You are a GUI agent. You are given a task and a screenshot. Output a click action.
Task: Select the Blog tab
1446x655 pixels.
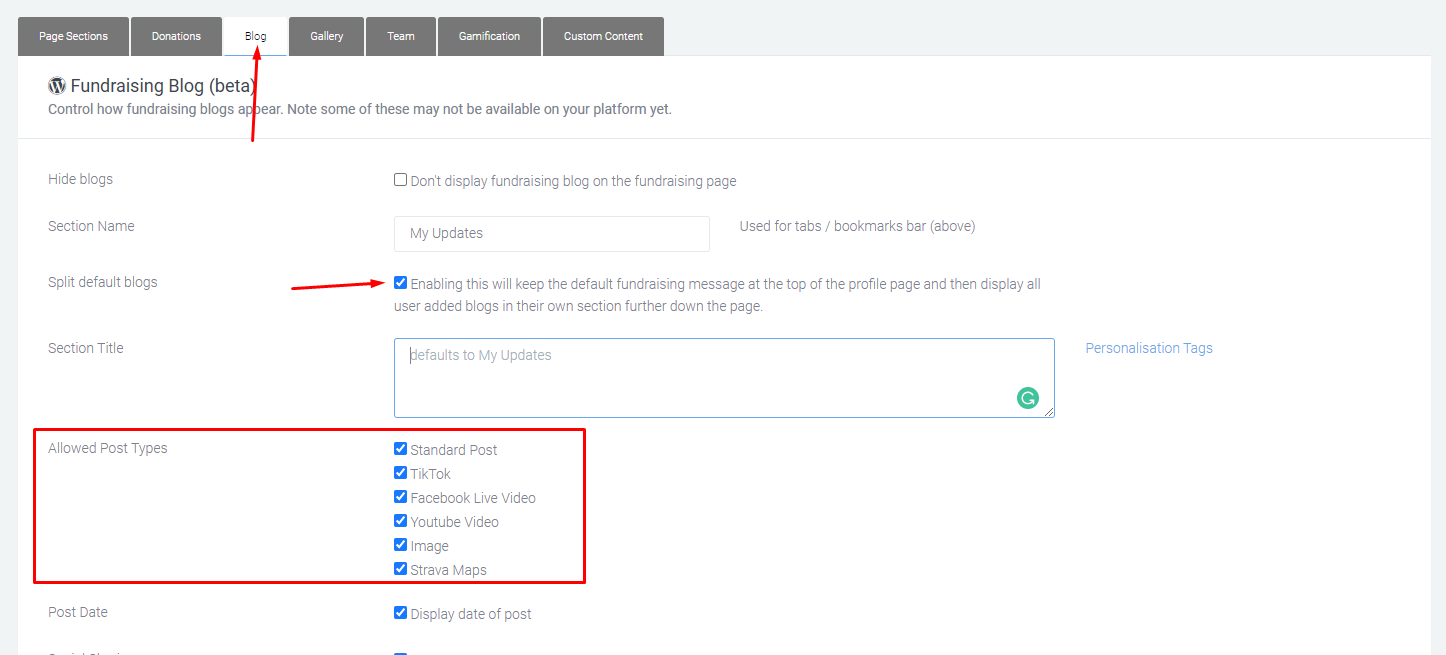(256, 36)
